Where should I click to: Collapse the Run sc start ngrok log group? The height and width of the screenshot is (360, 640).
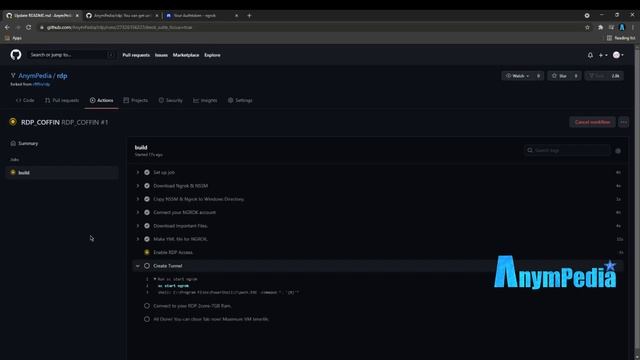pyautogui.click(x=155, y=279)
